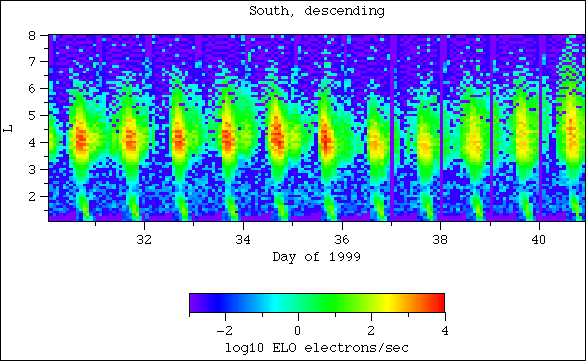
Task: Click the x-axis tick label "40"
Action: pyautogui.click(x=539, y=240)
